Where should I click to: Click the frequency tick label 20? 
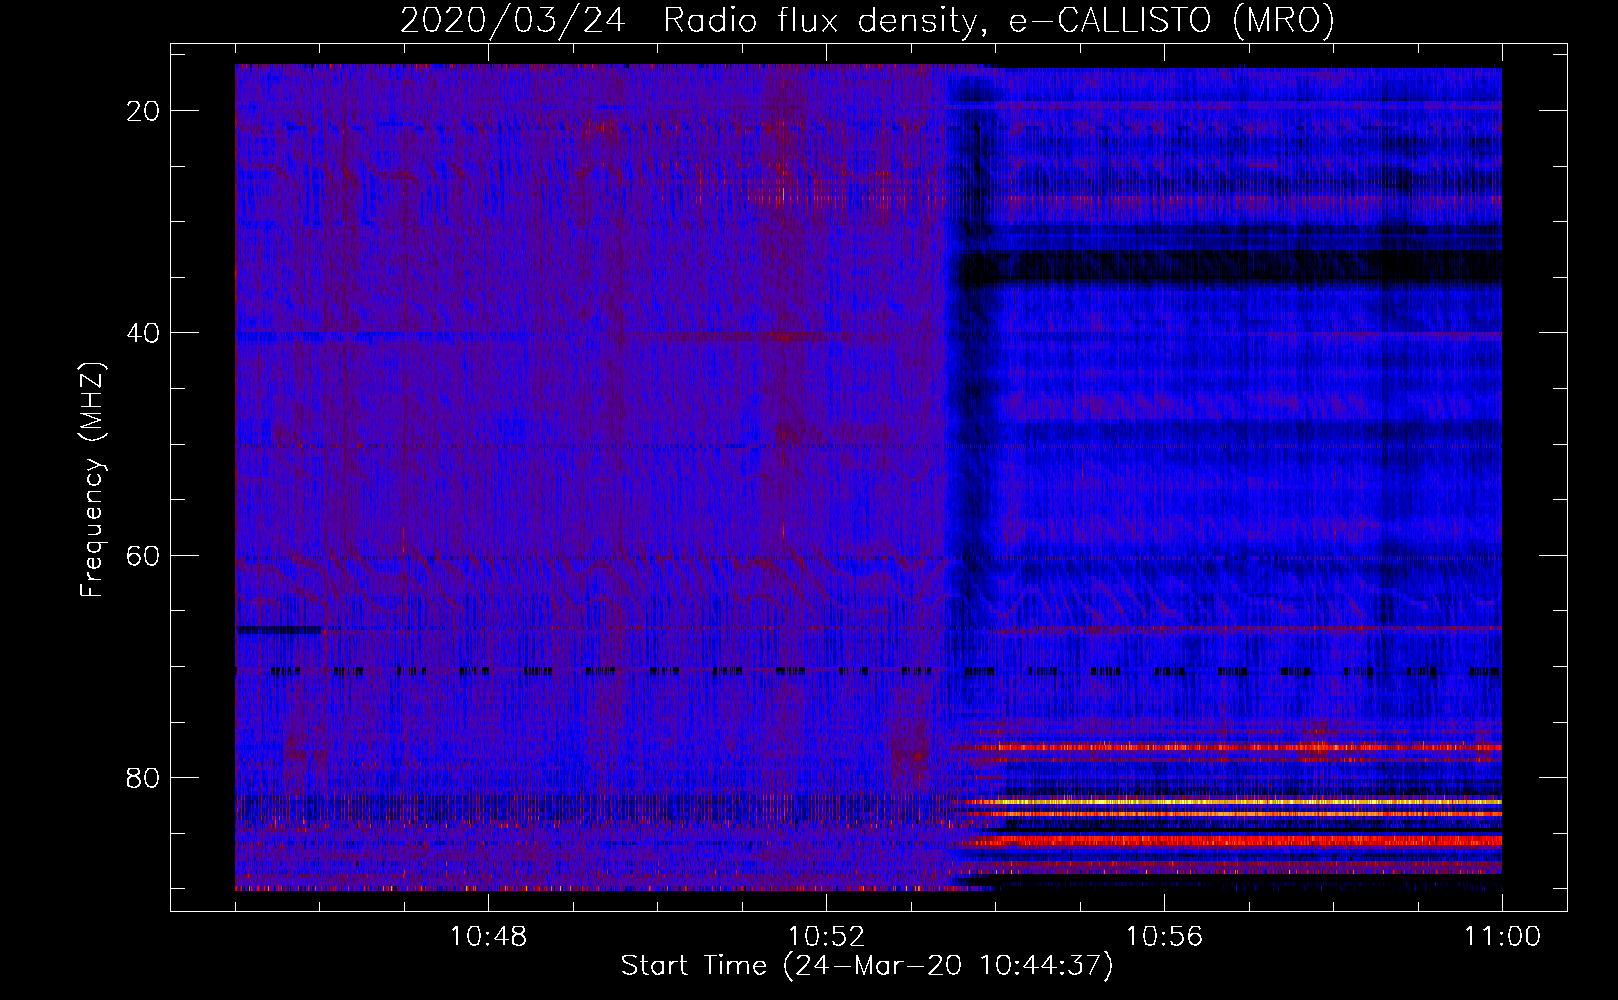click(143, 111)
